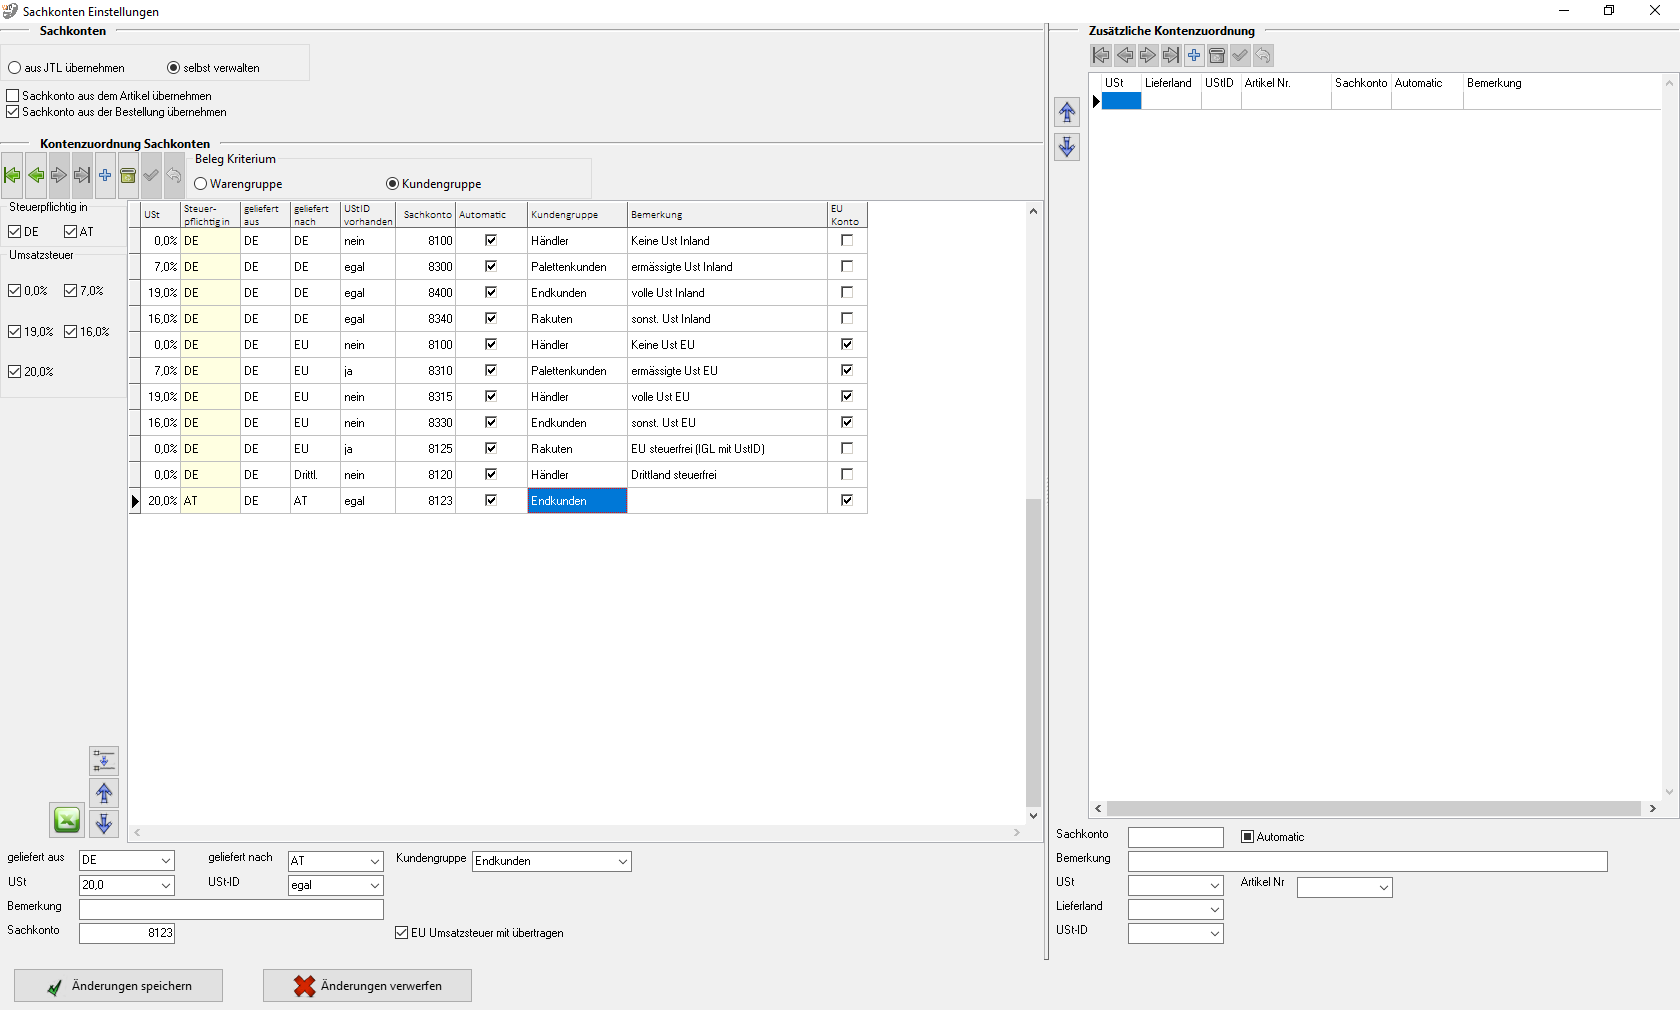Delete selected Sachkonten row using bin icon

[128, 176]
